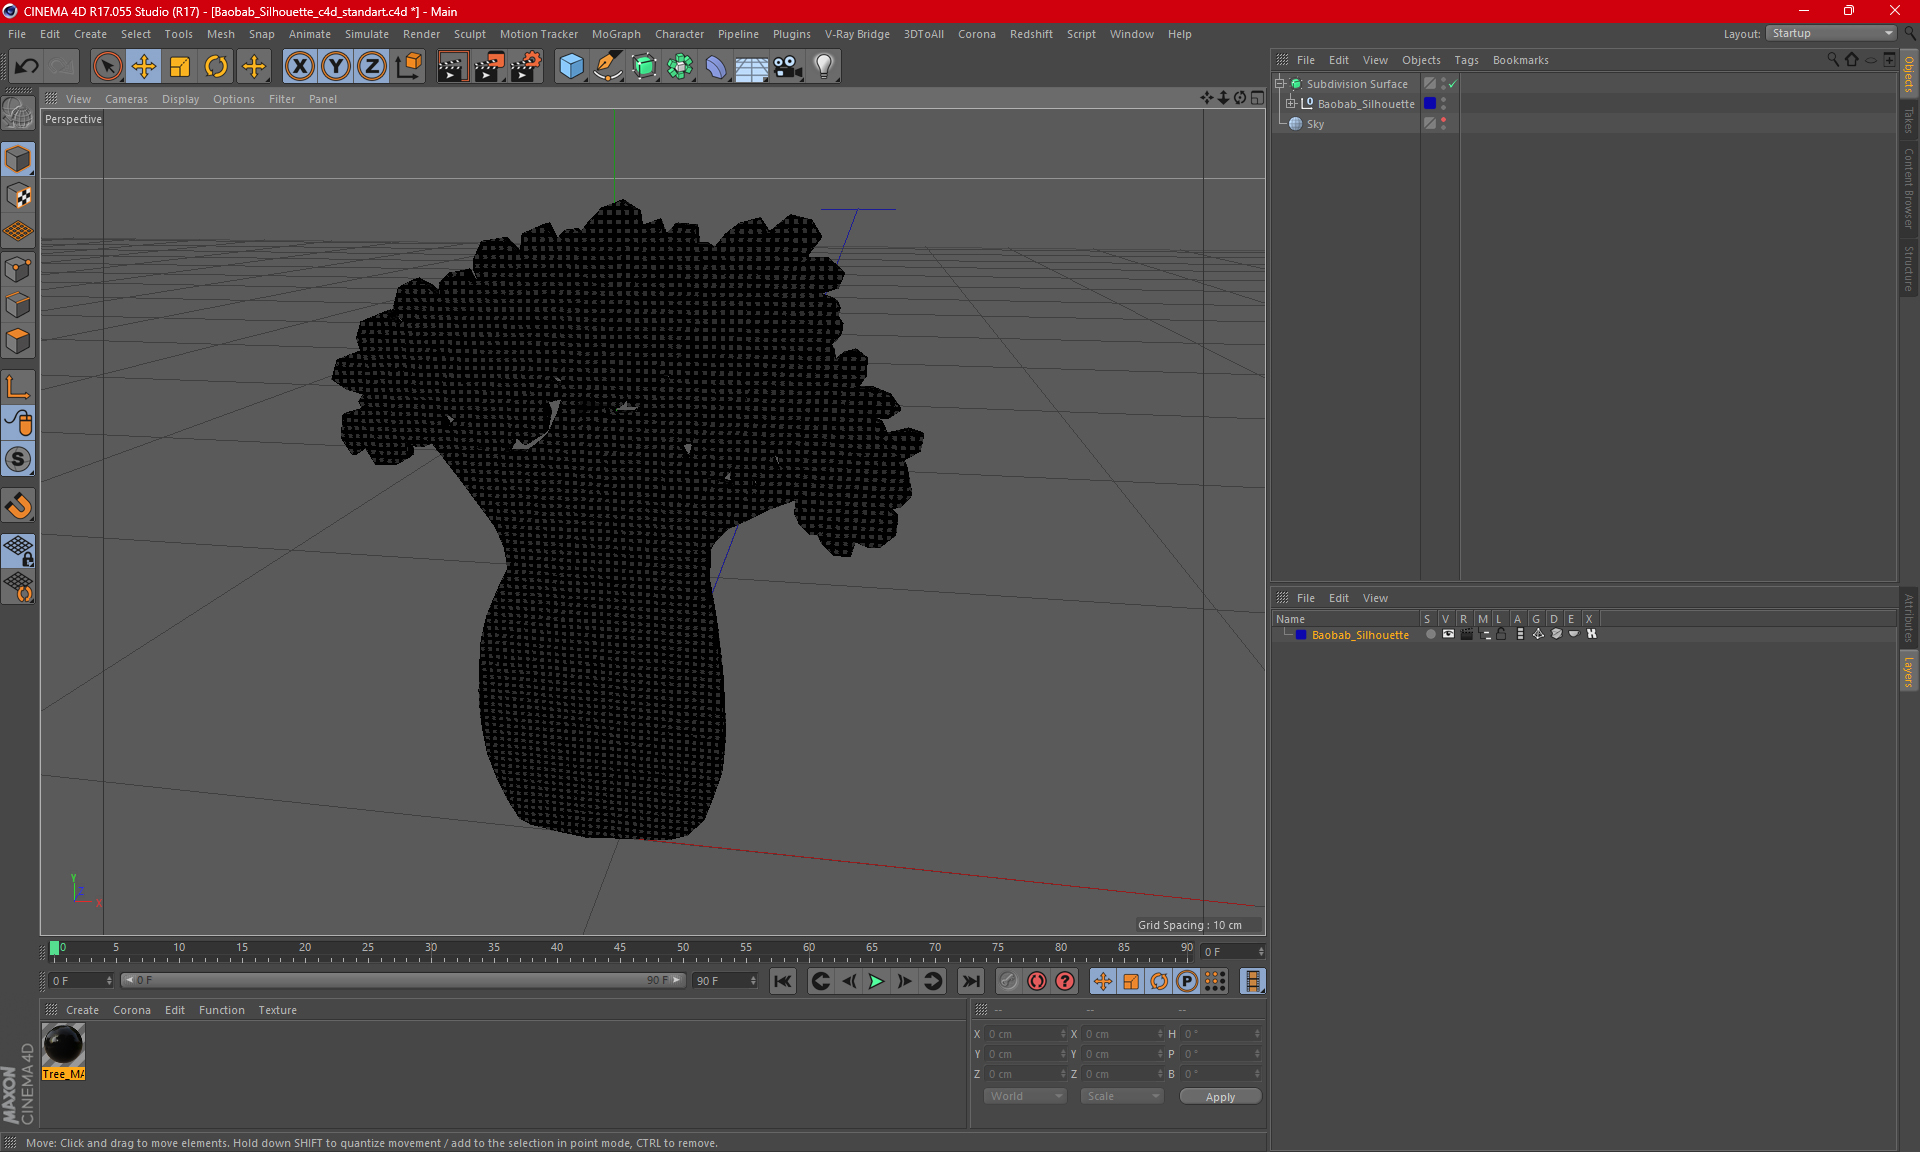Toggle Y axis lock
Screen dimensions: 1920x1152
coord(336,66)
